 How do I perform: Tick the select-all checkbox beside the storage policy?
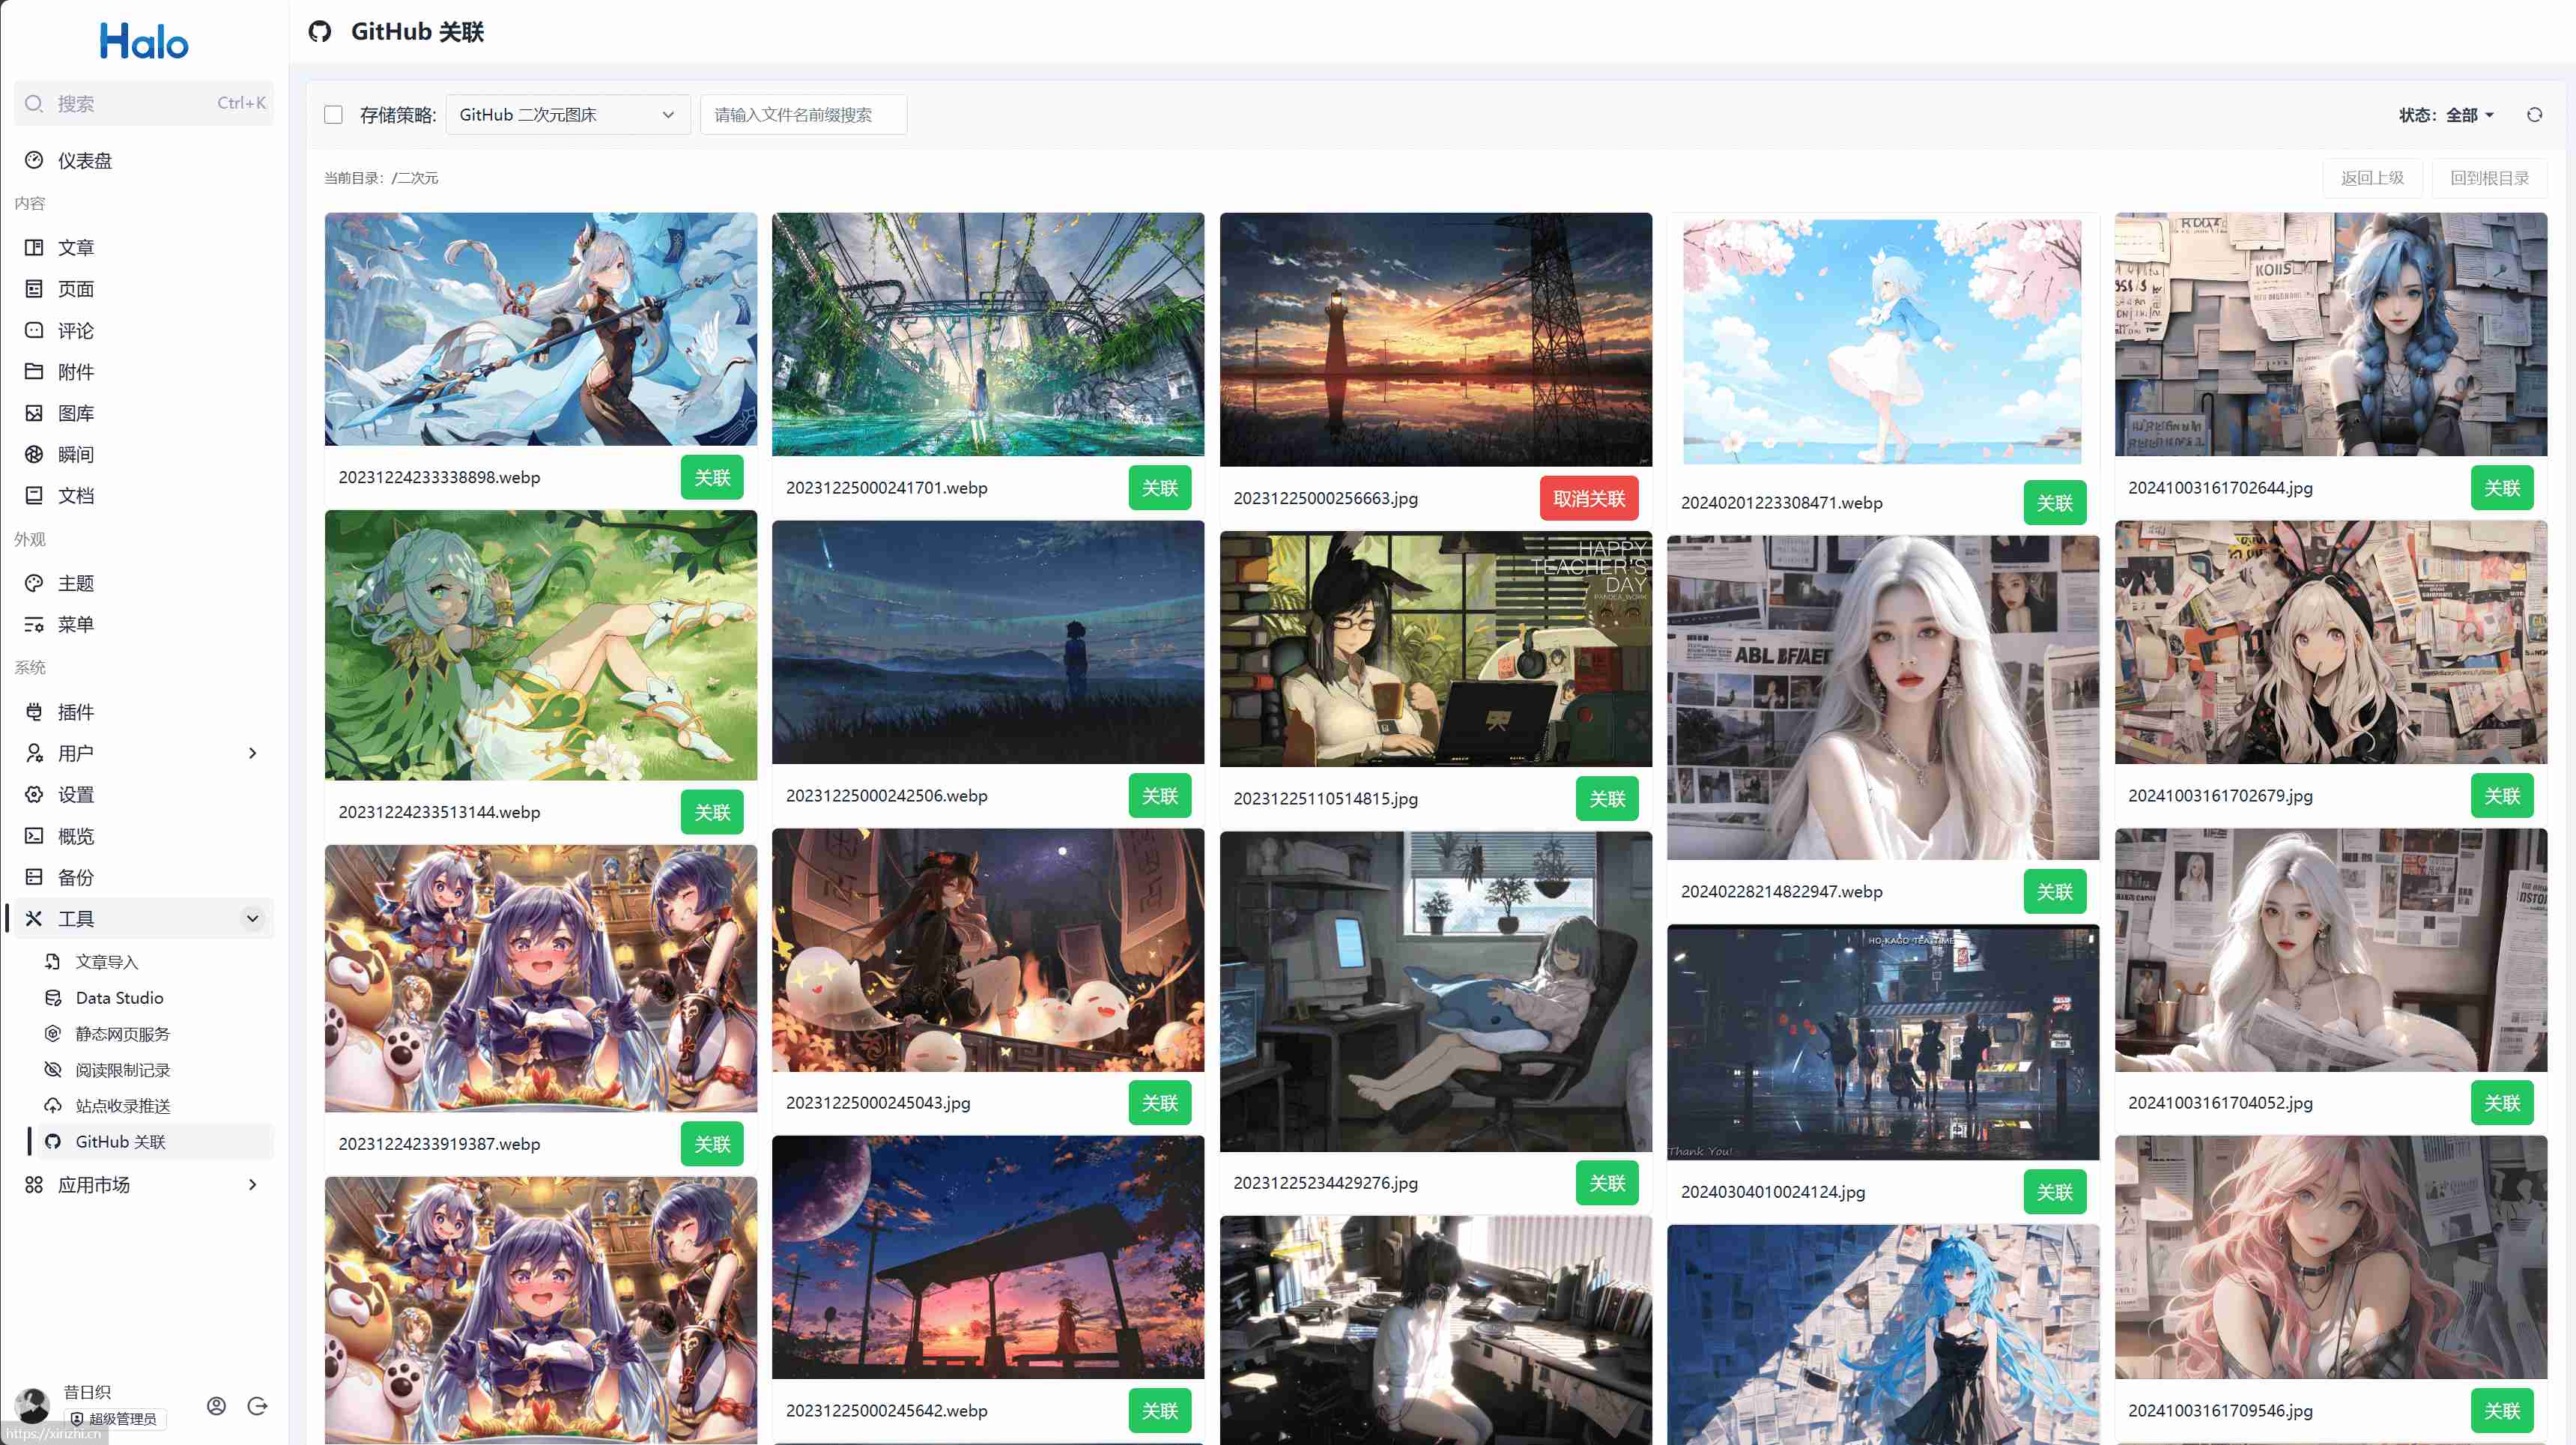coord(334,115)
